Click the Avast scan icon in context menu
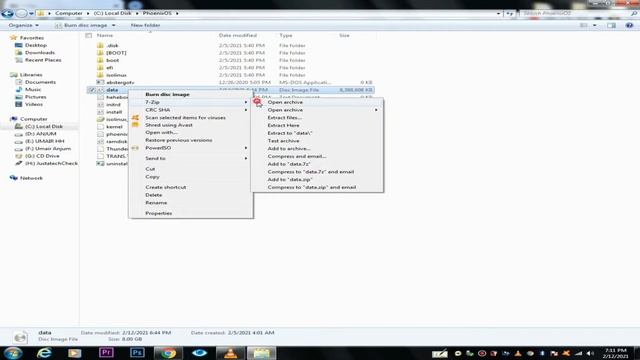 pyautogui.click(x=136, y=118)
